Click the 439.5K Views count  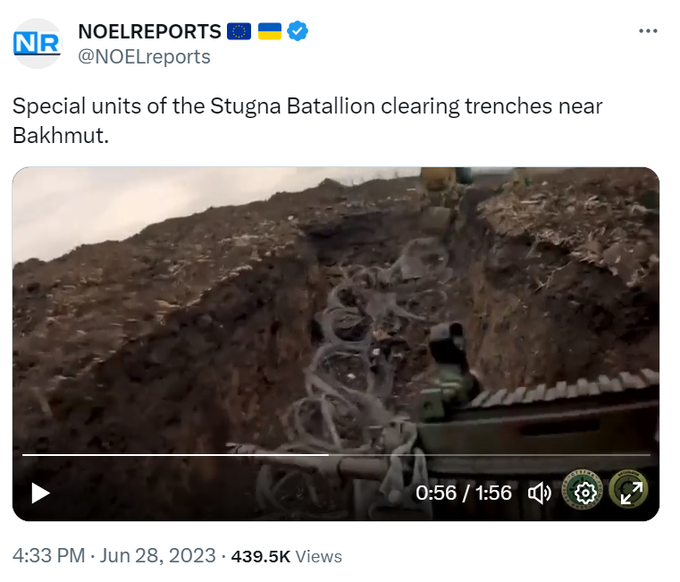pos(286,556)
